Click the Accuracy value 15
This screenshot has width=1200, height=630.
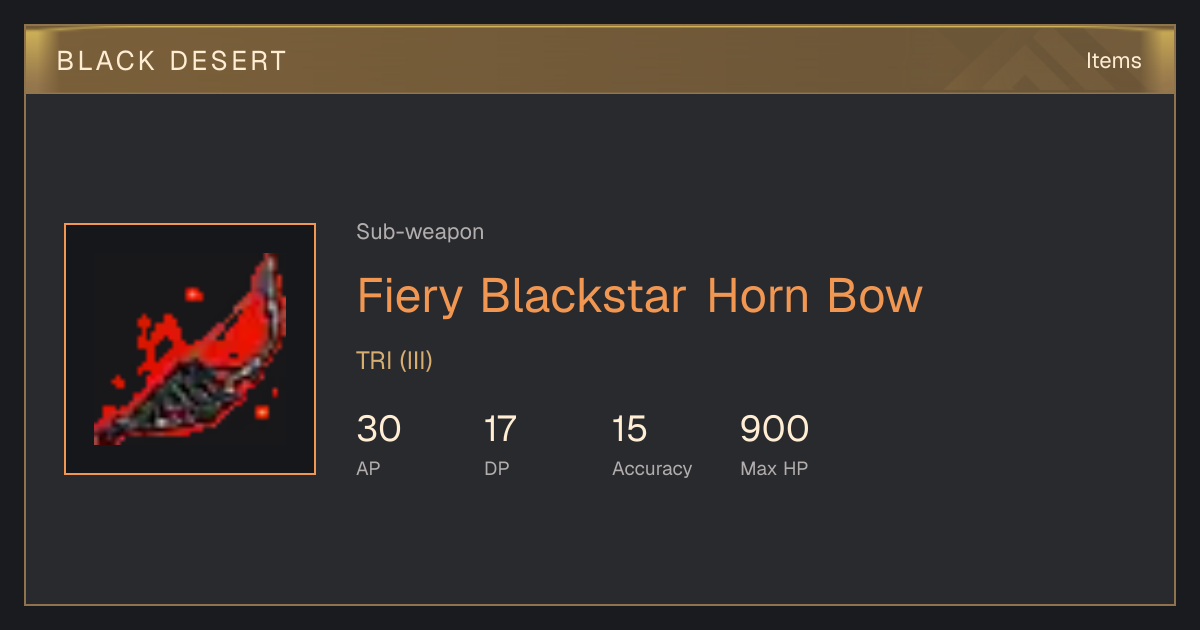pyautogui.click(x=630, y=429)
